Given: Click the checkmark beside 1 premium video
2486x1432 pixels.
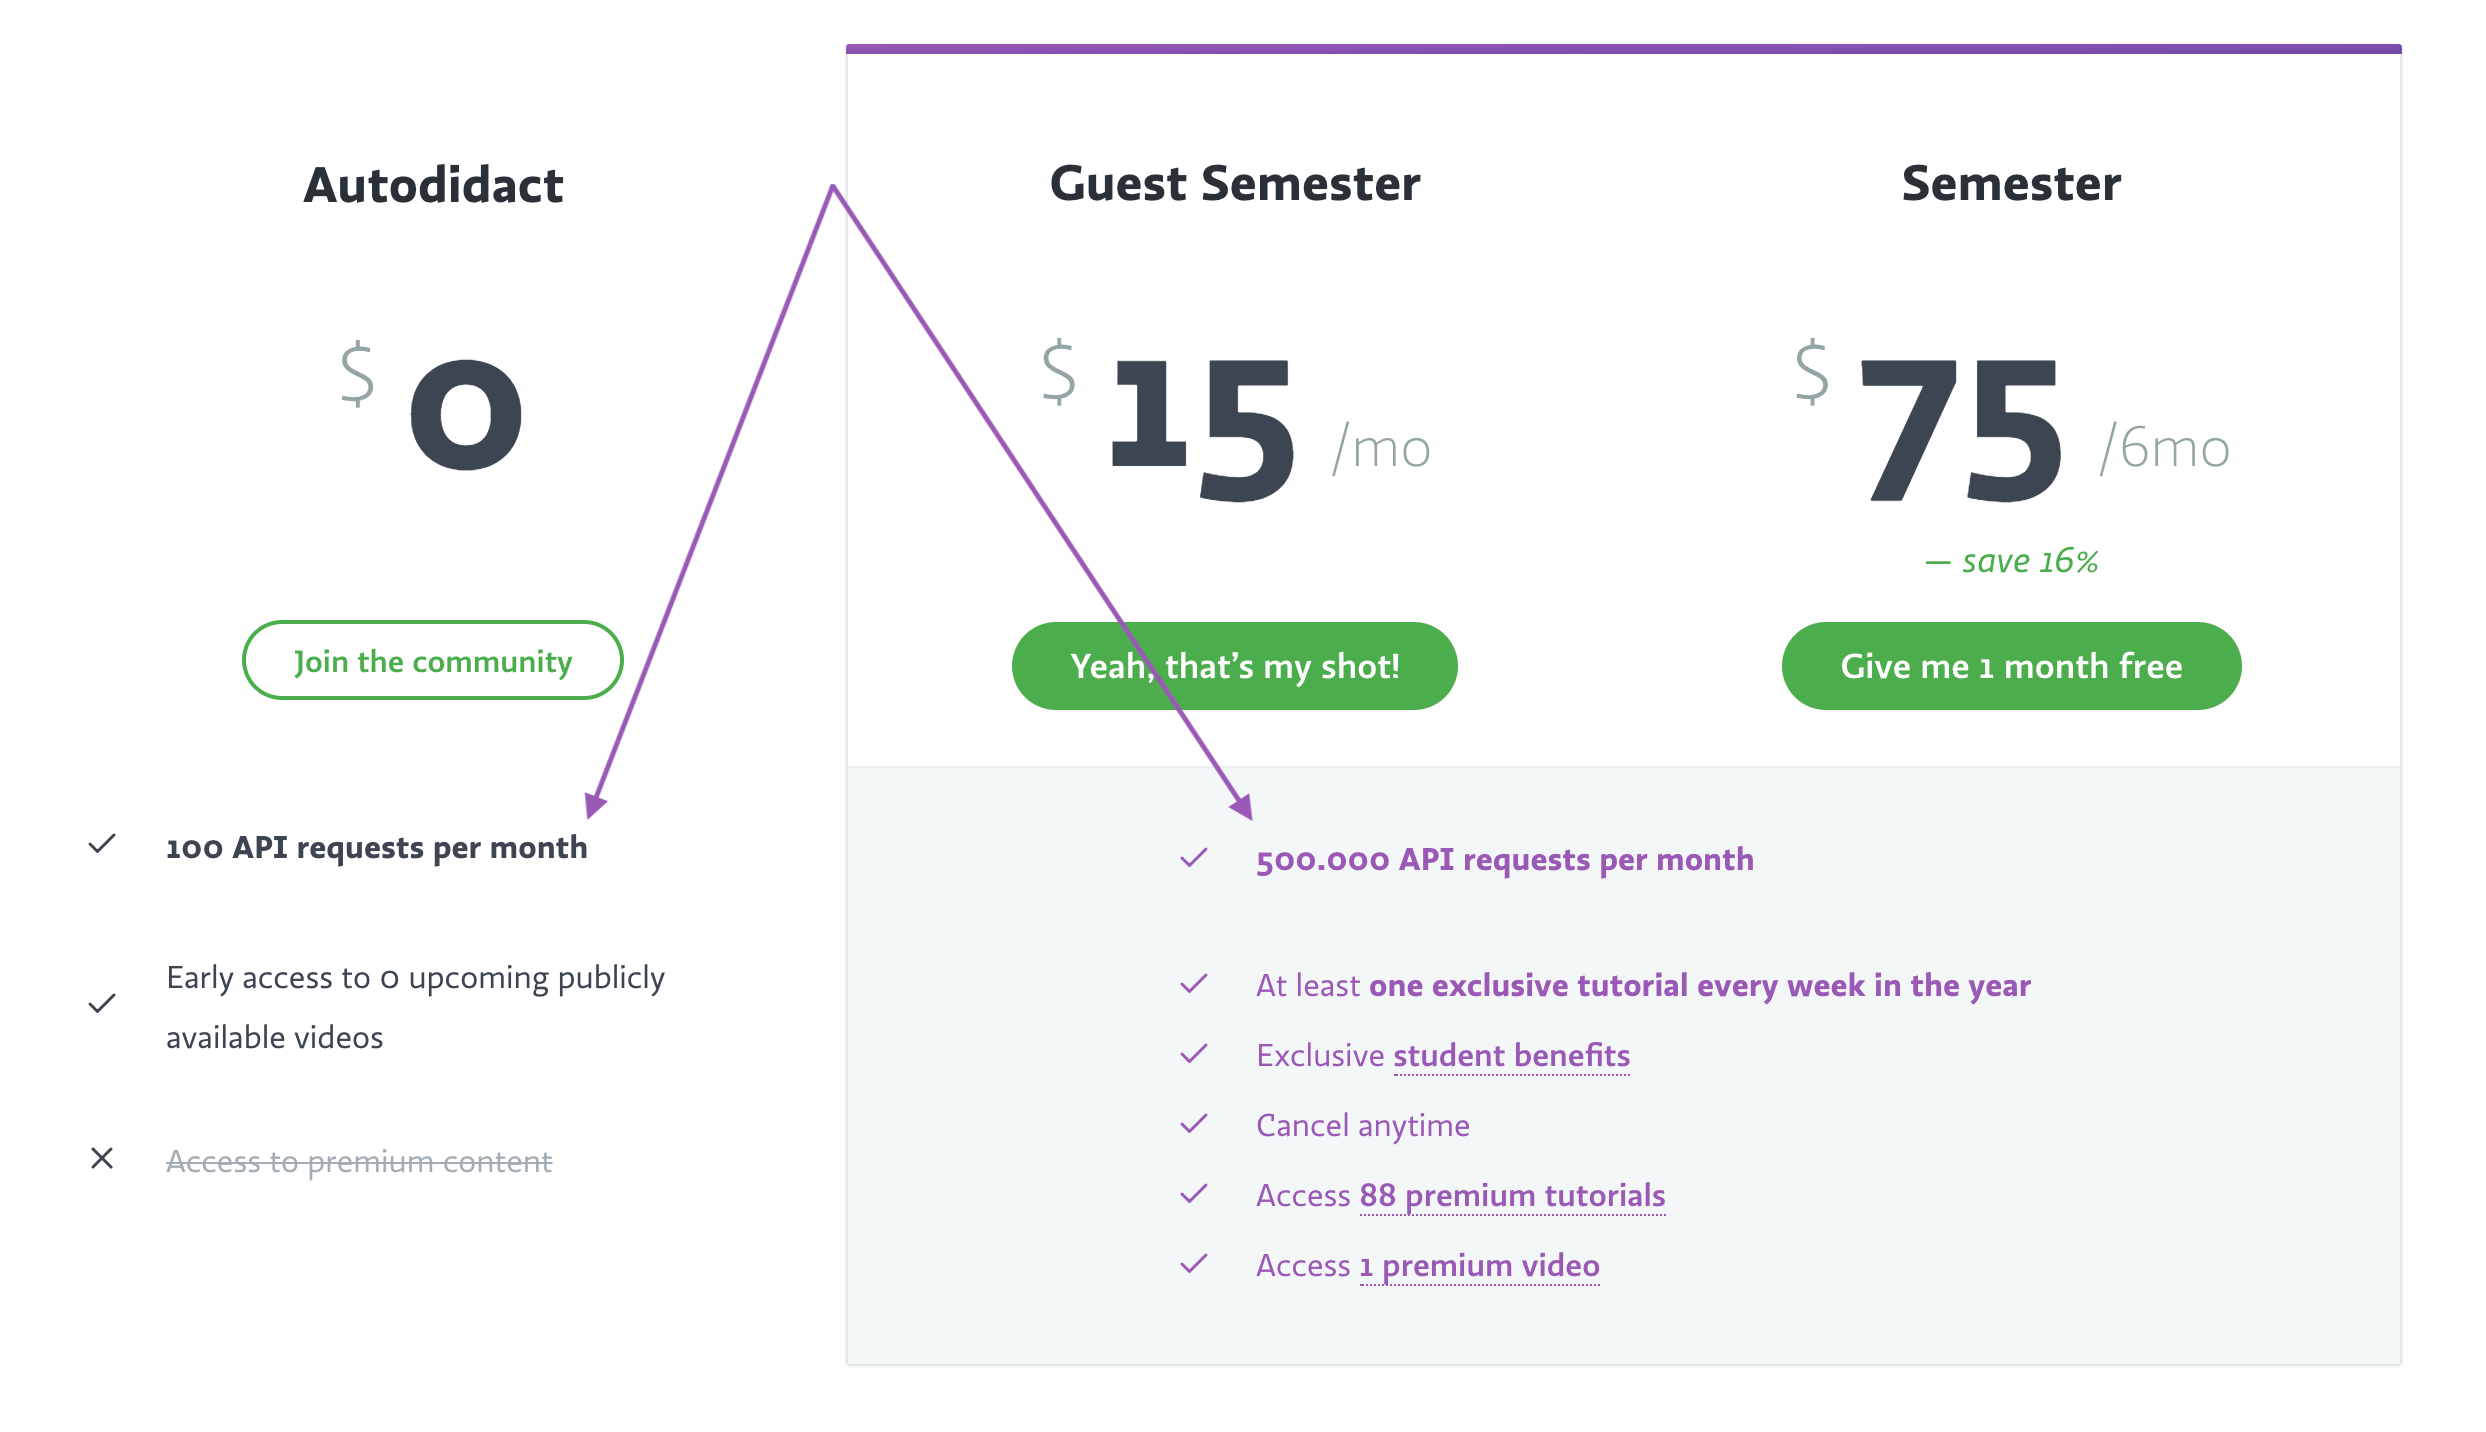Looking at the screenshot, I should [x=1194, y=1264].
